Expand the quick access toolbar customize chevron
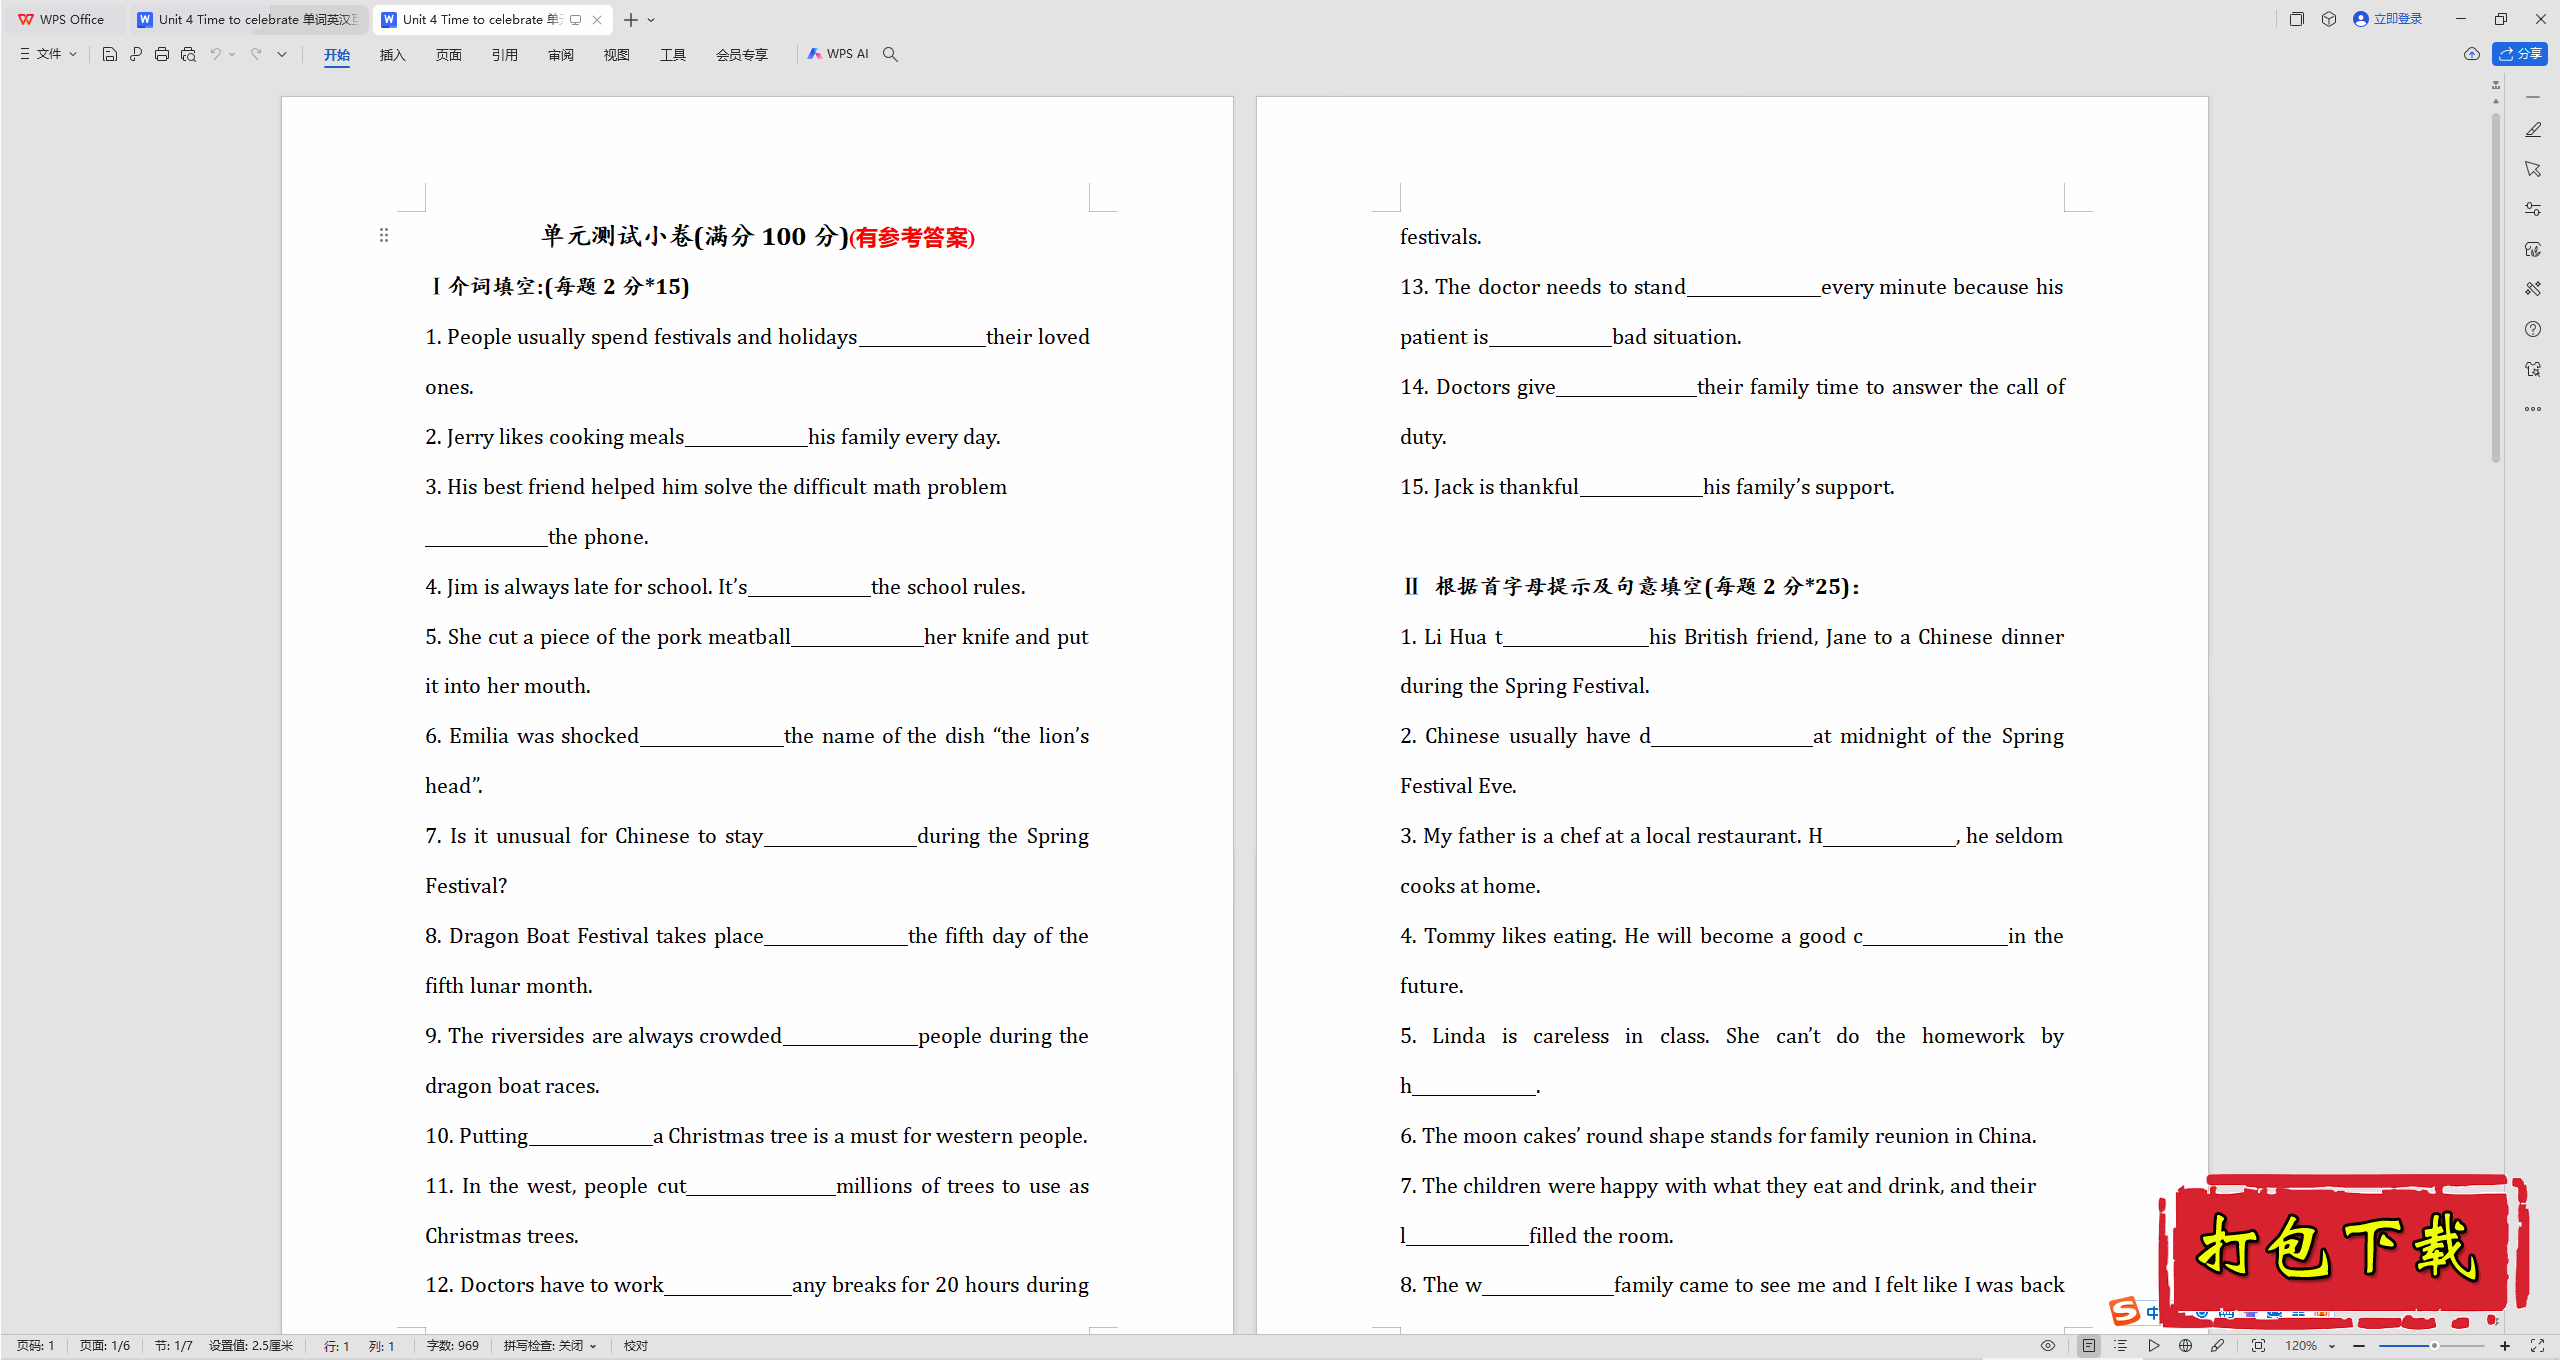2560x1360 pixels. 282,54
